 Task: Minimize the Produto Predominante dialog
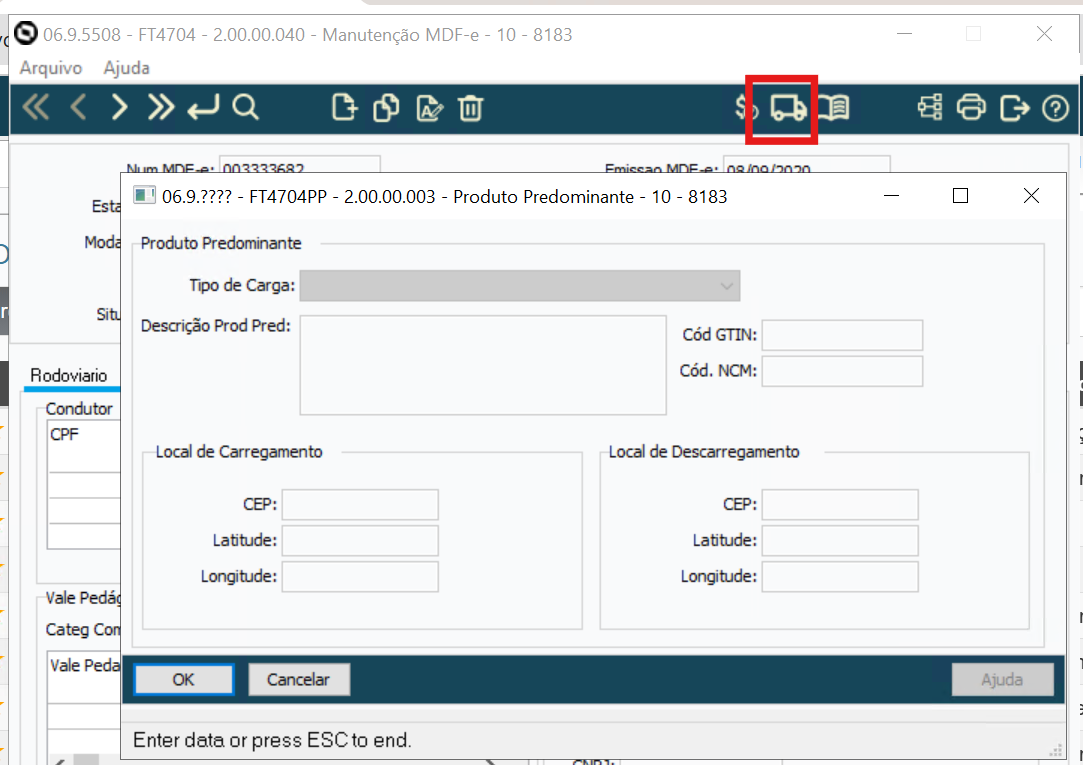point(892,196)
